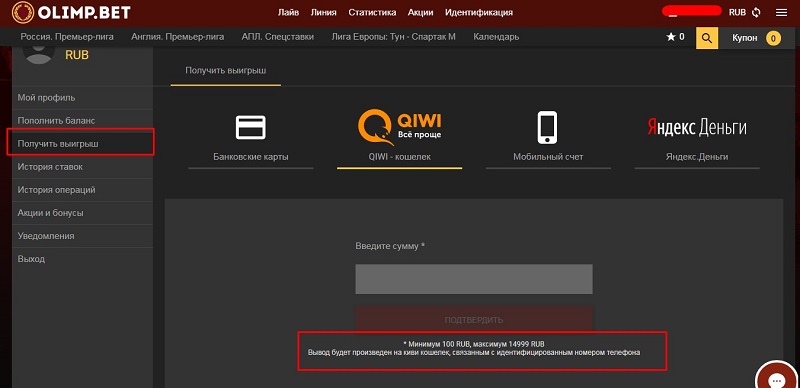Image resolution: width=800 pixels, height=388 pixels.
Task: Select the mobile phone payment icon
Action: [x=547, y=127]
